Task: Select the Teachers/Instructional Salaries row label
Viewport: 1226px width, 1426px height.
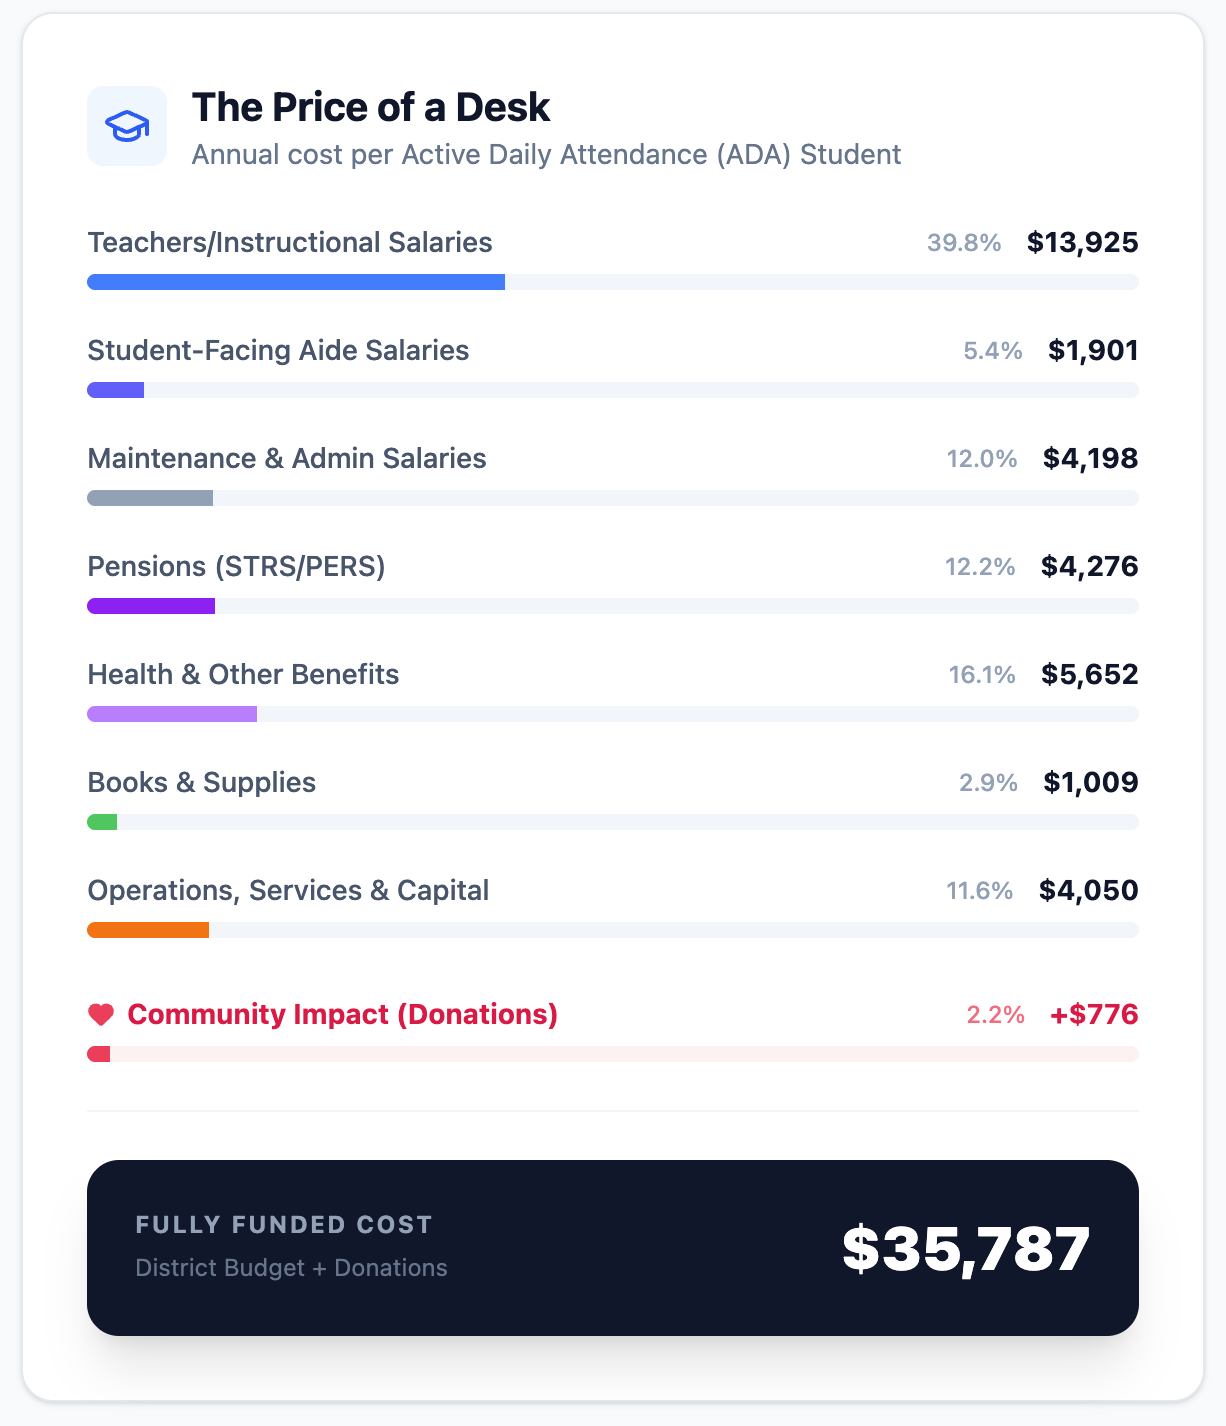Action: [290, 242]
